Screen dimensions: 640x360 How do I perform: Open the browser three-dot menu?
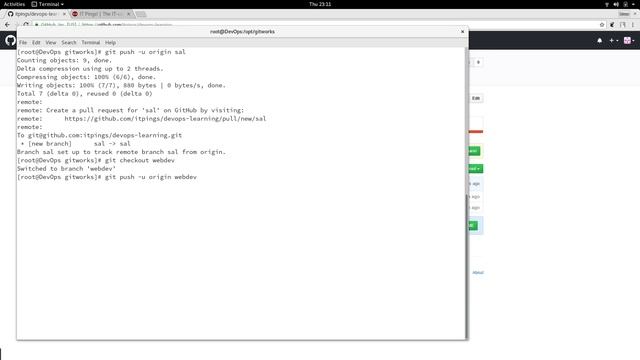[633, 24]
